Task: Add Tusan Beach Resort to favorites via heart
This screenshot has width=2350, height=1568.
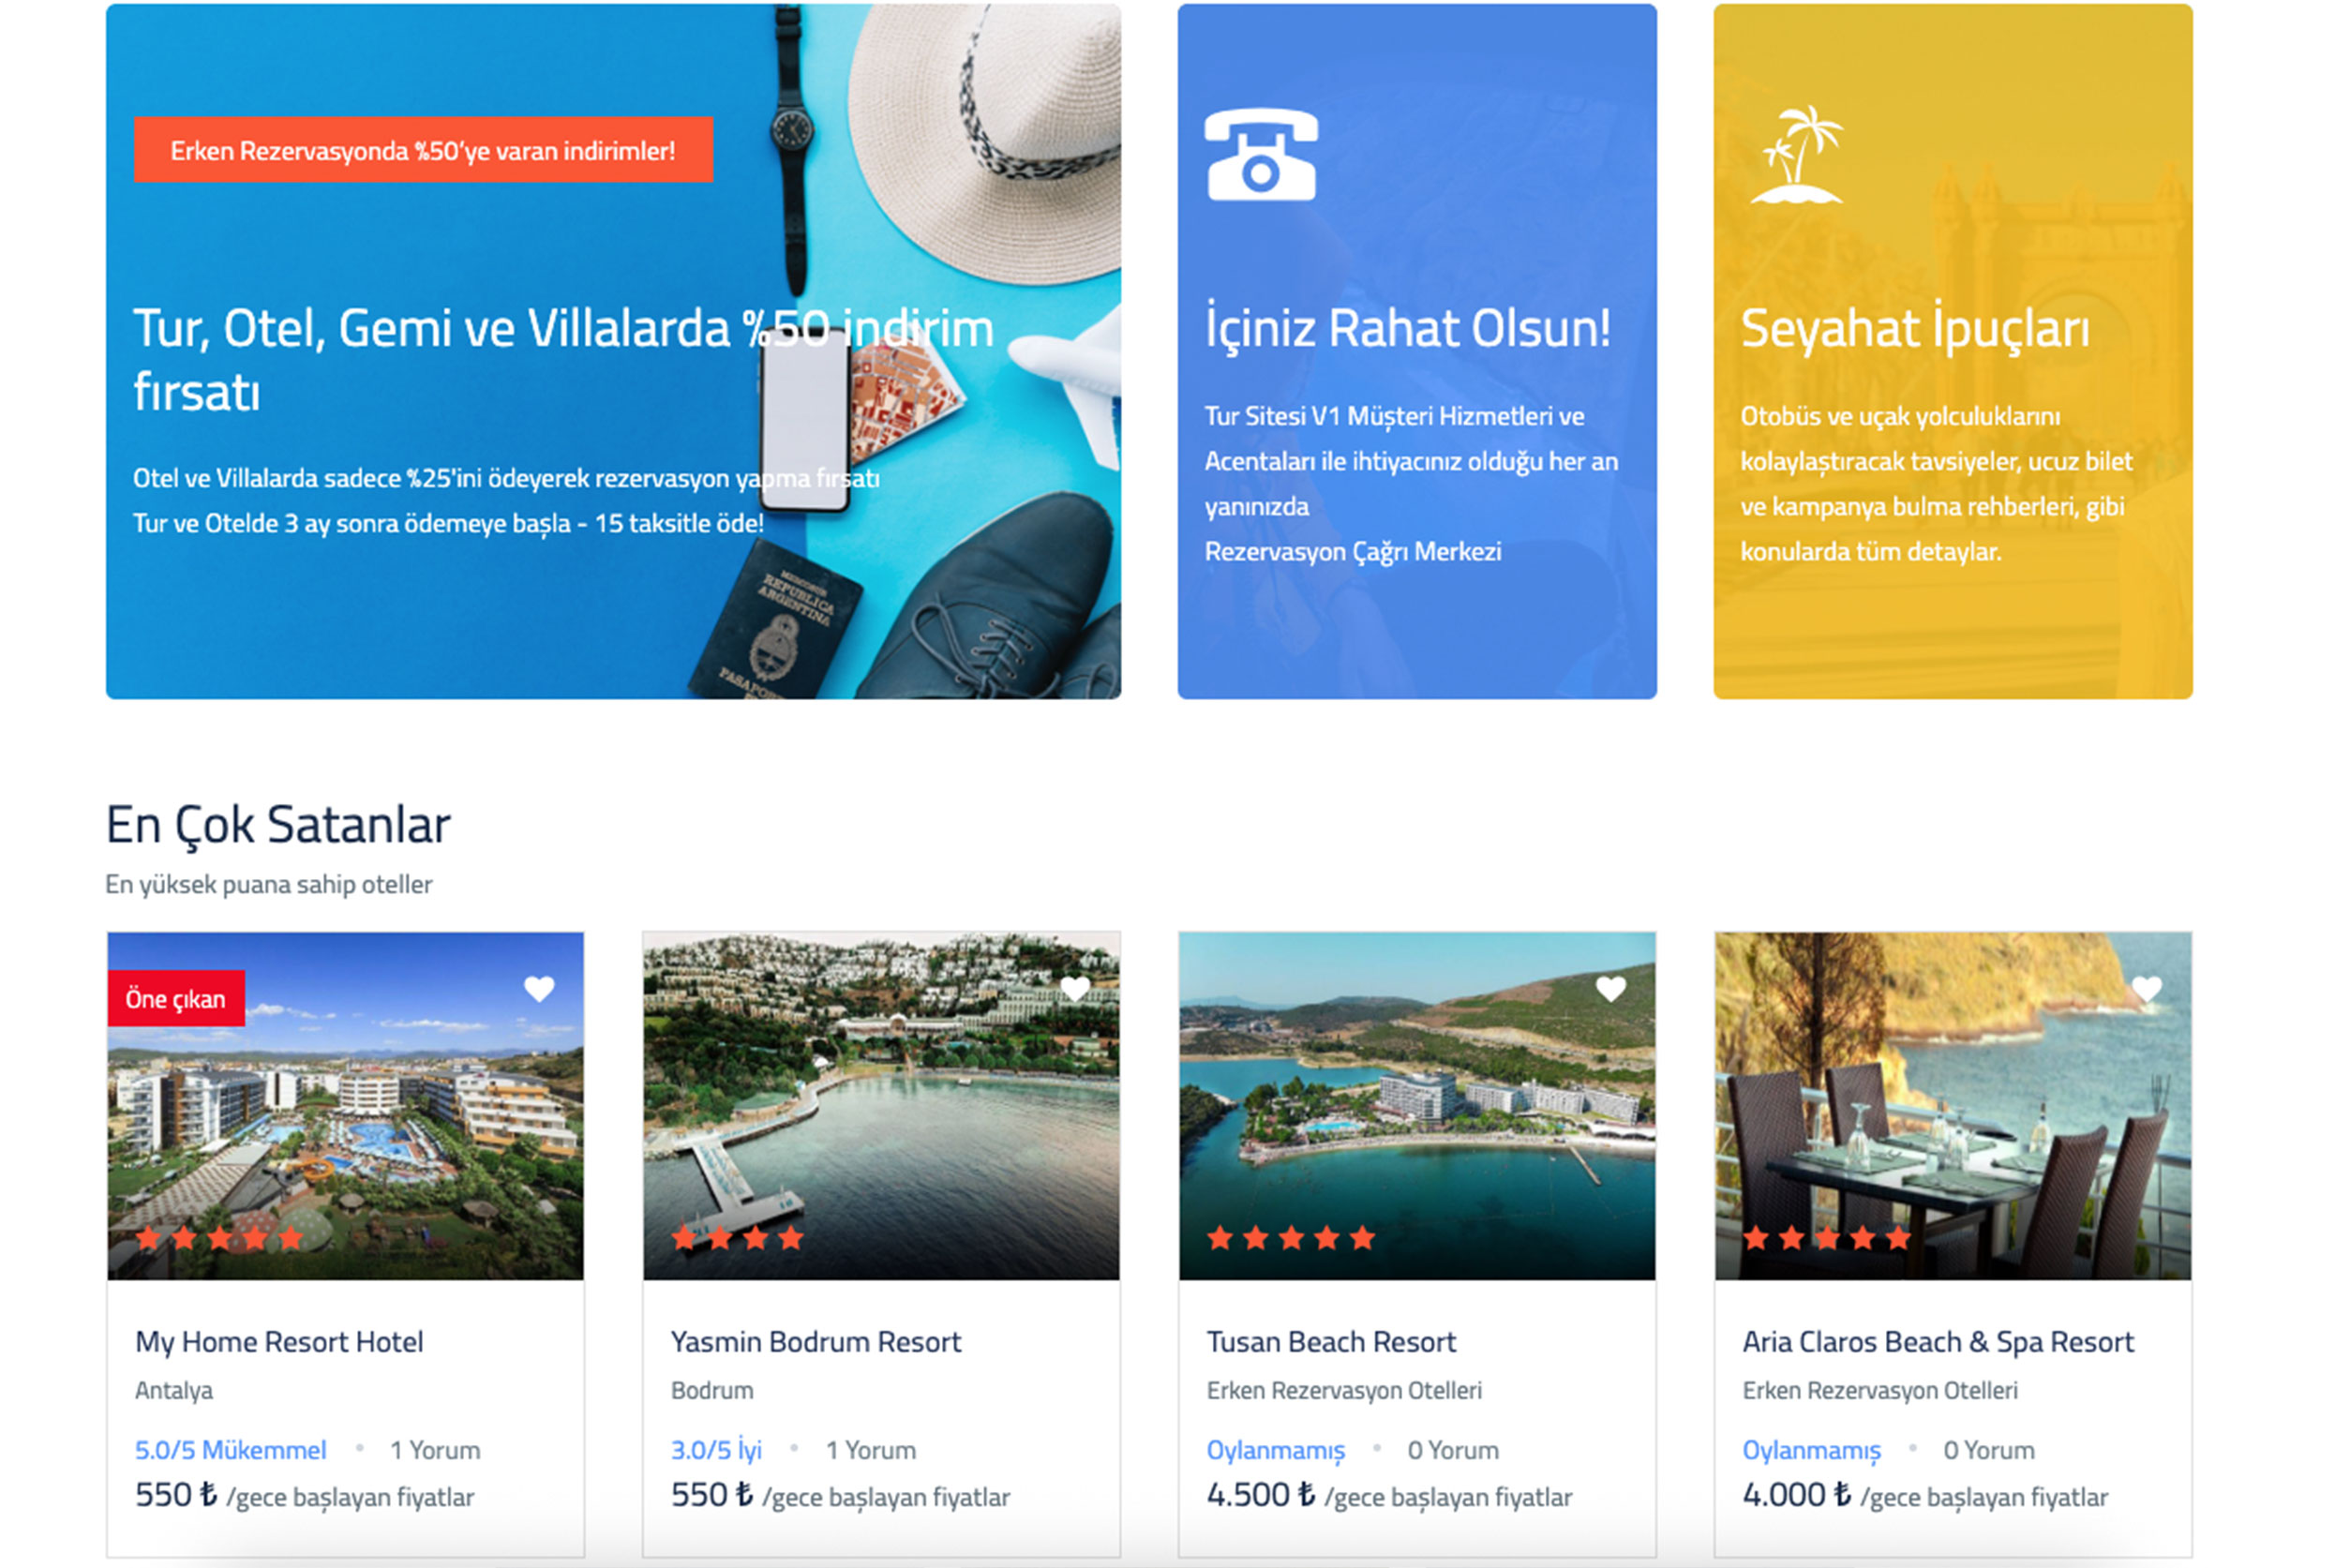Action: tap(1611, 989)
